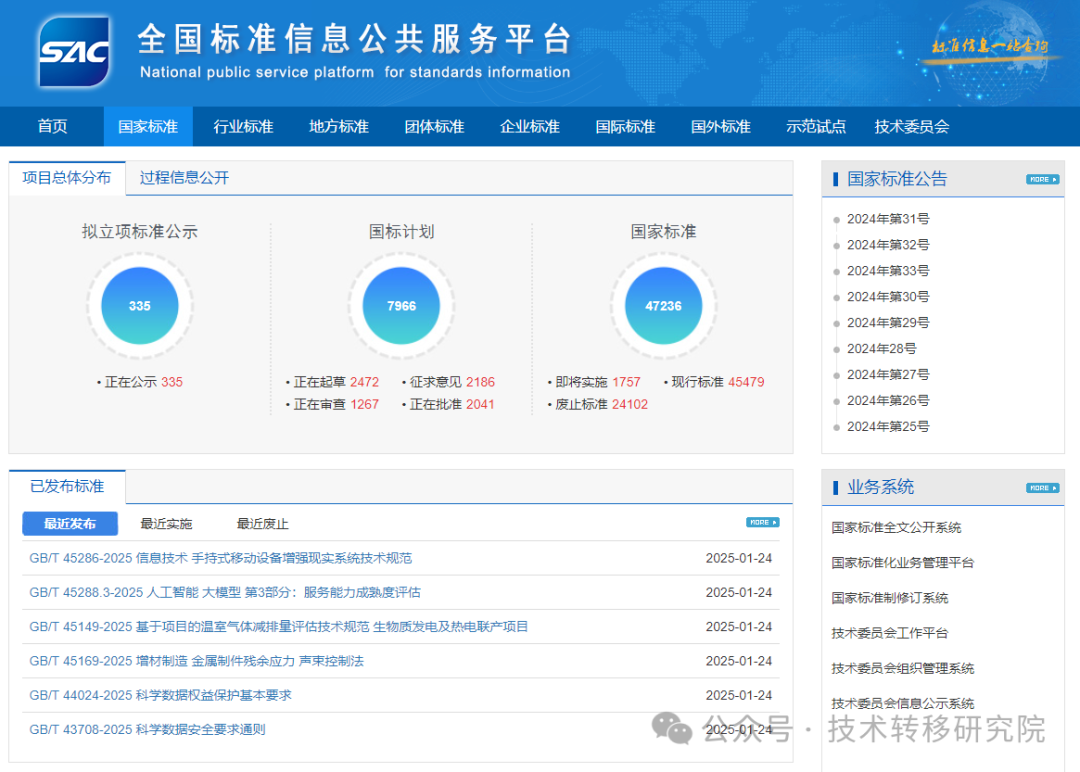Click the SAC platform logo
This screenshot has width=1080, height=772.
coord(75,52)
